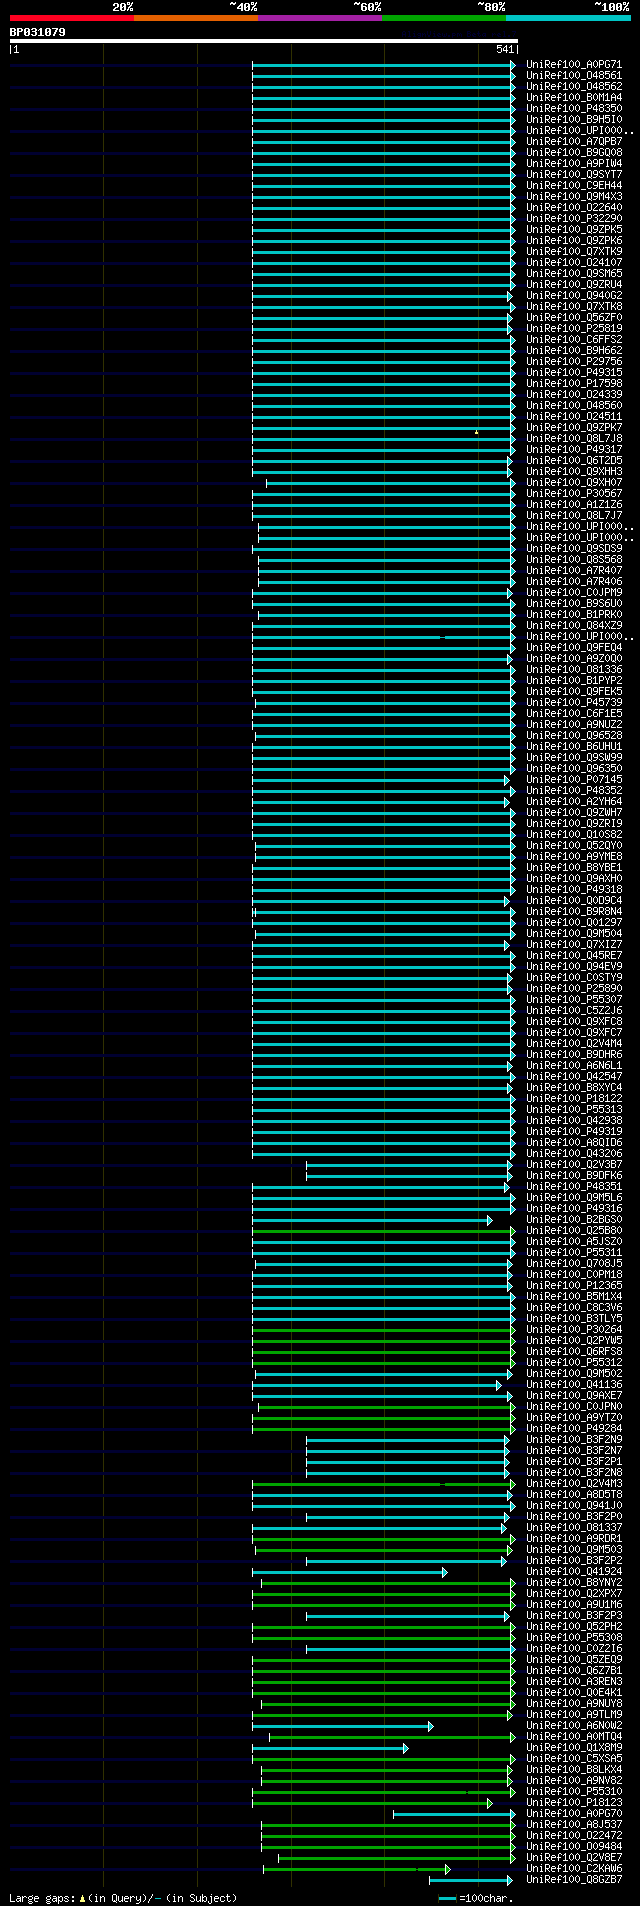Select label UniRef100_A0MTQ4
Screen dimensions: 640x1906
[x=574, y=1737]
